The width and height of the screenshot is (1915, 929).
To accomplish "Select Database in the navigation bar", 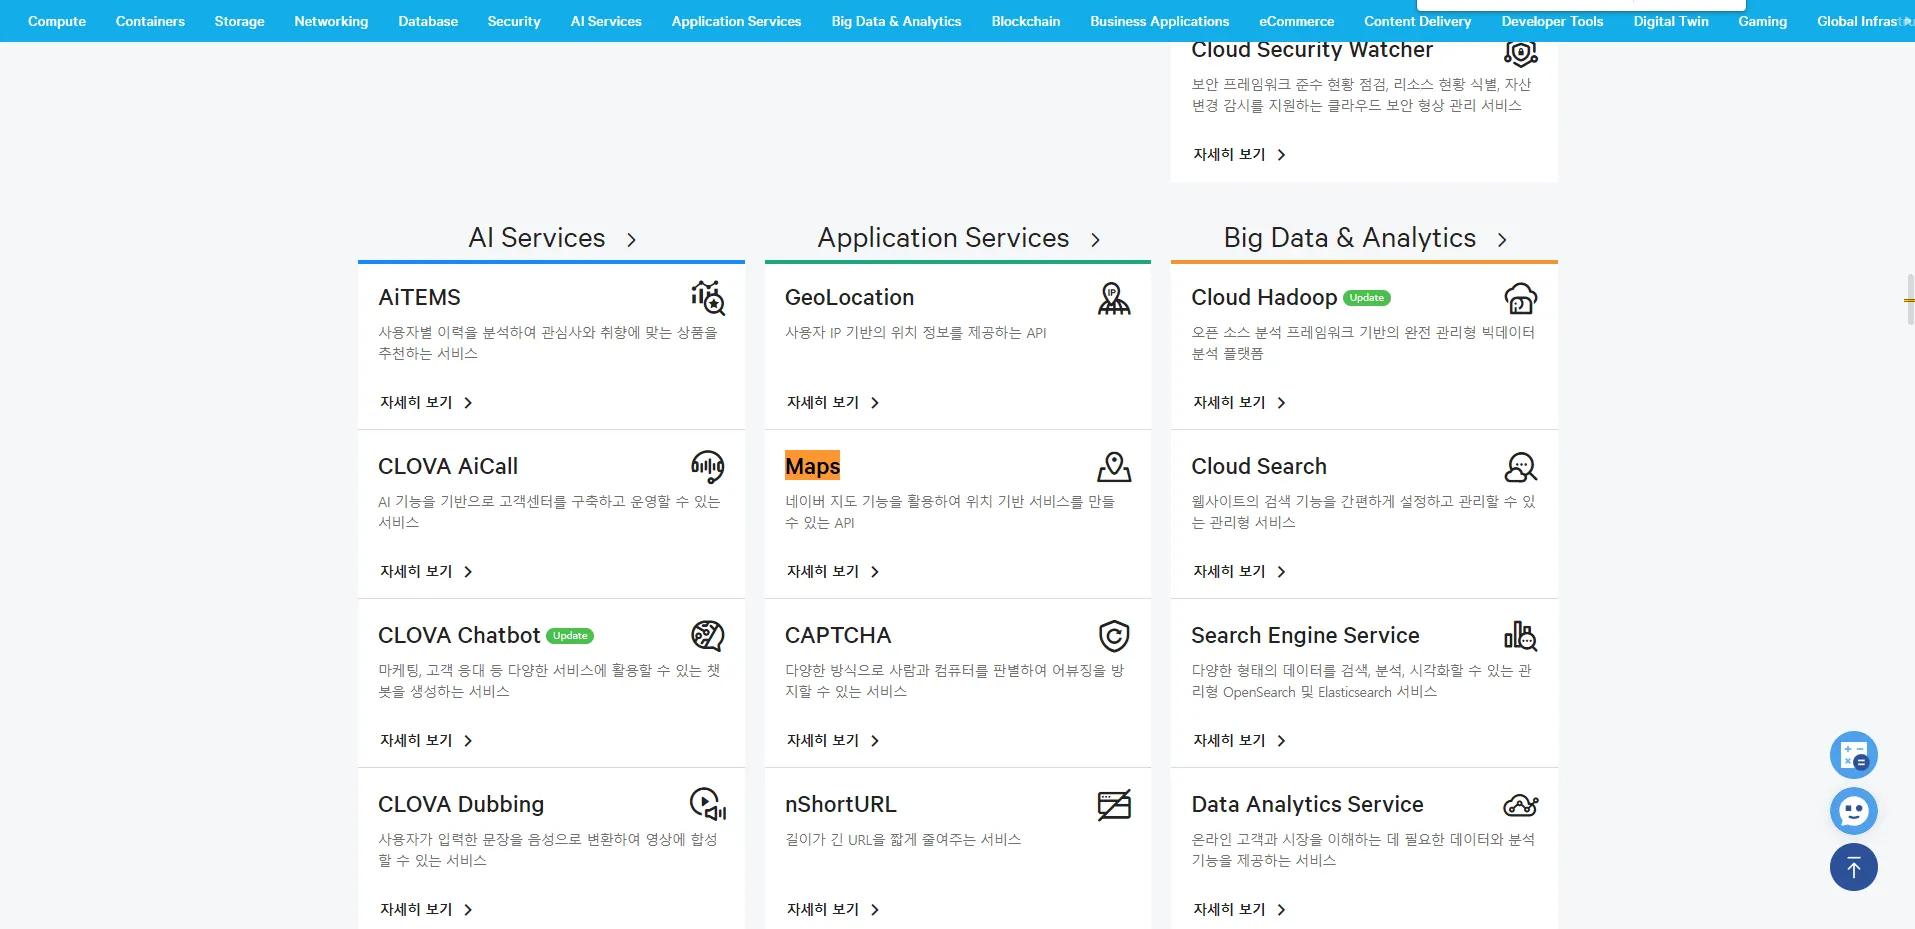I will [428, 21].
